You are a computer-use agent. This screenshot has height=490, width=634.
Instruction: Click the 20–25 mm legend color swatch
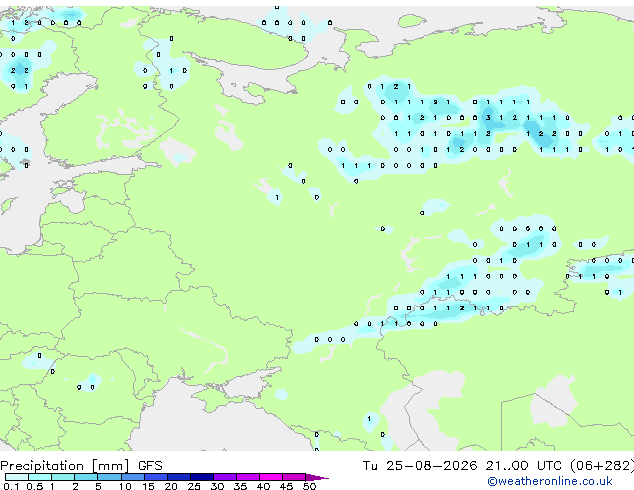(178, 477)
